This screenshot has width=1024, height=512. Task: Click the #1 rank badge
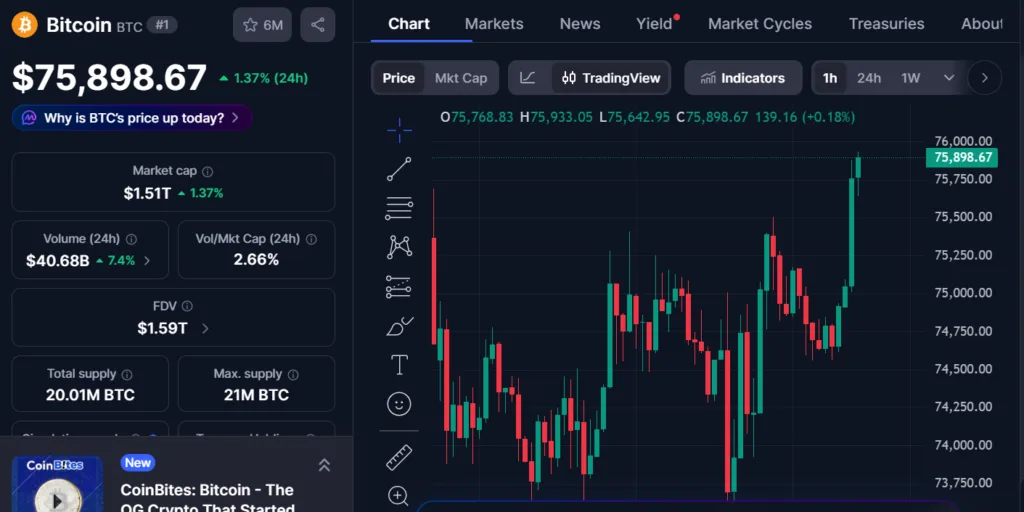pos(162,25)
